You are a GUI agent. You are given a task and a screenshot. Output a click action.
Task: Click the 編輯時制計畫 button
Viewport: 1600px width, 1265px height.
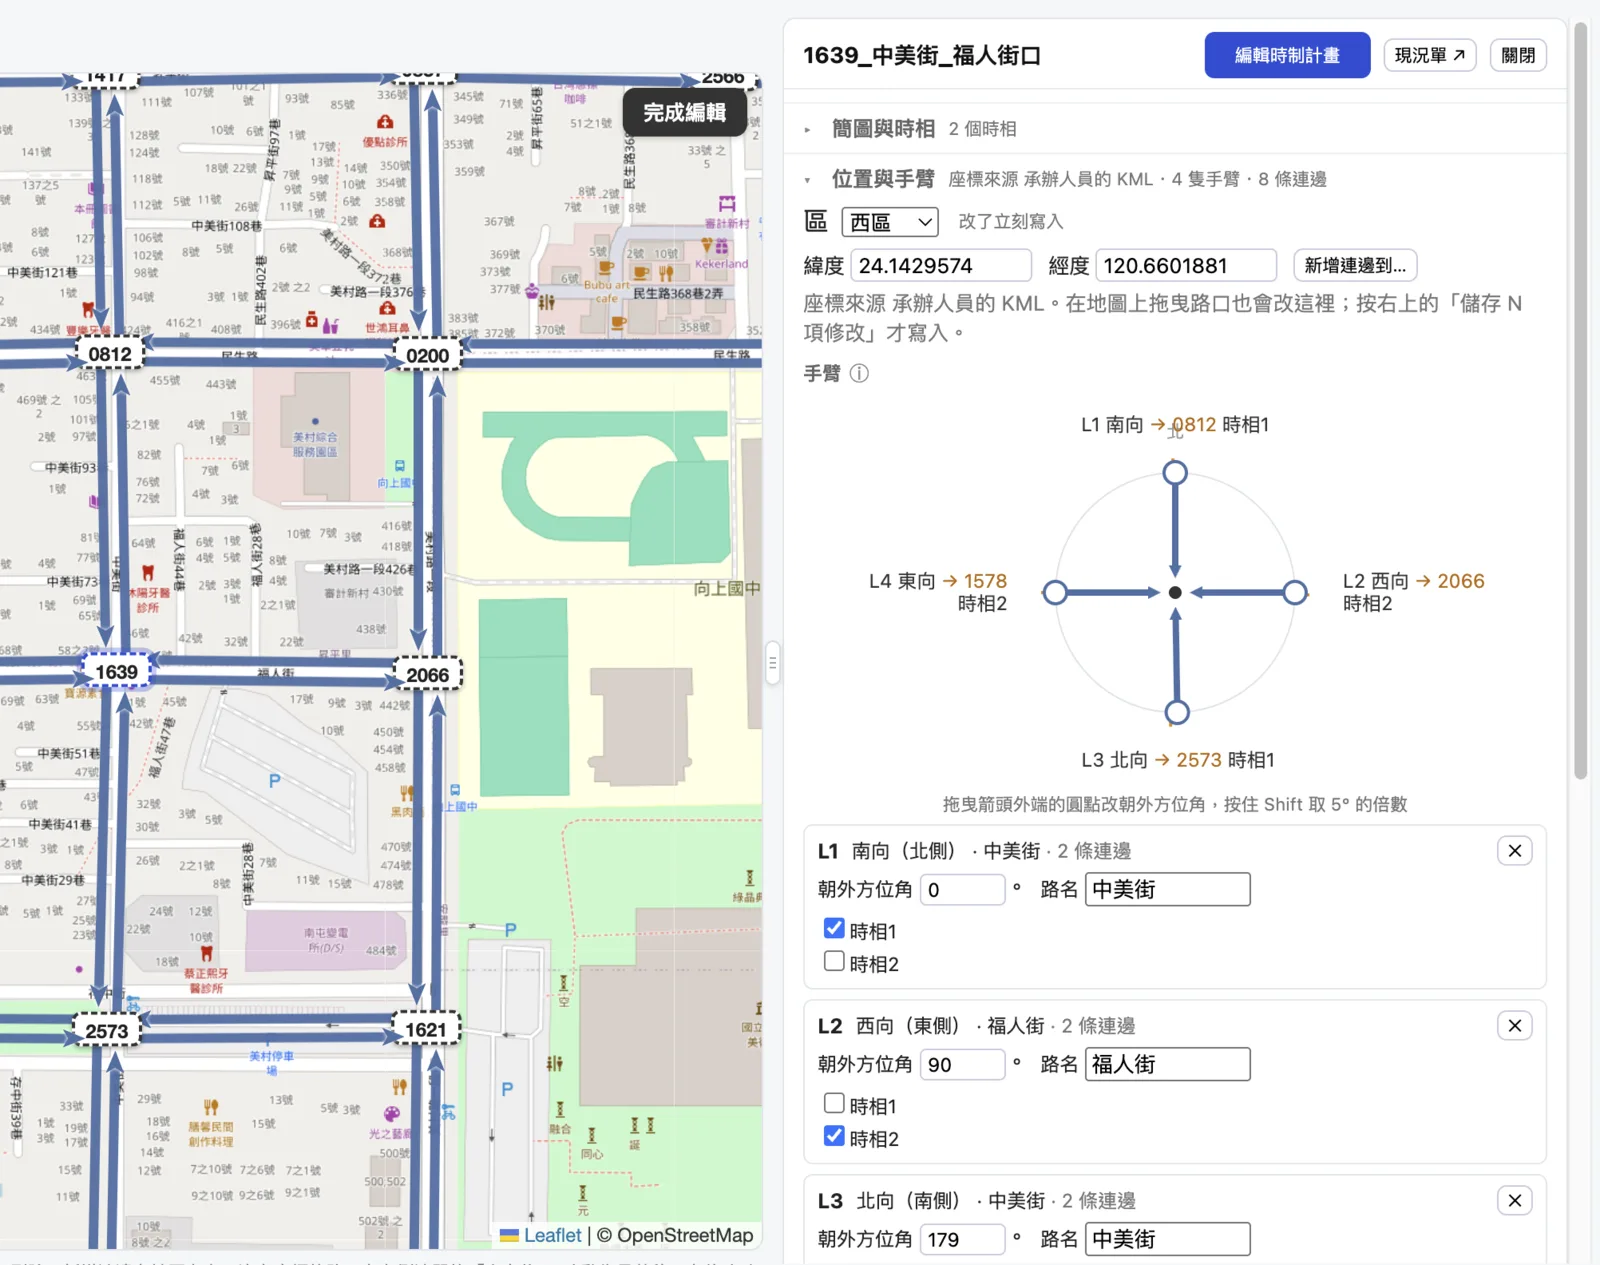1287,55
